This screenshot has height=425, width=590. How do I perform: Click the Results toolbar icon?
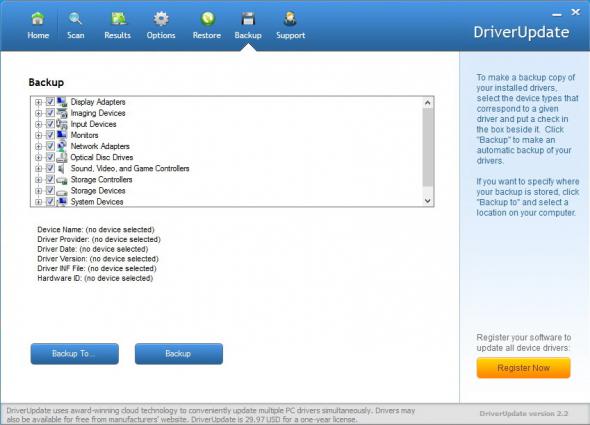click(119, 18)
